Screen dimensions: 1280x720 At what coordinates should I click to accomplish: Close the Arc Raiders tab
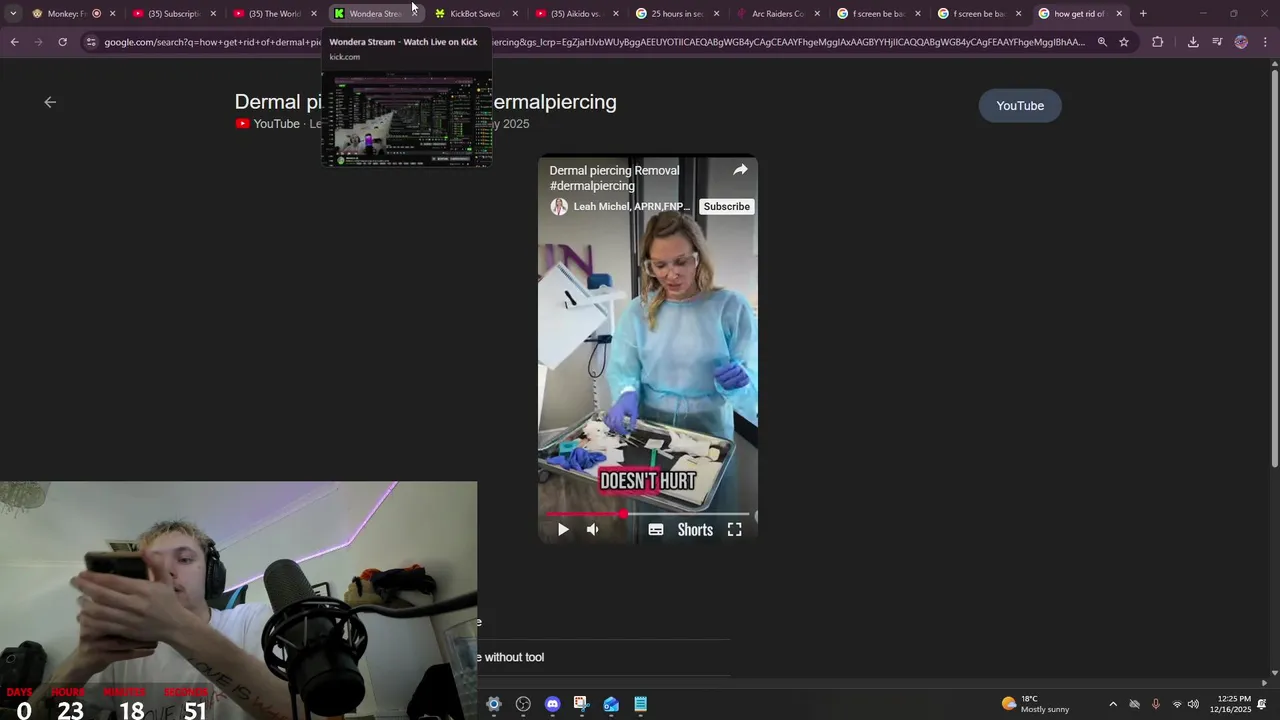point(817,14)
